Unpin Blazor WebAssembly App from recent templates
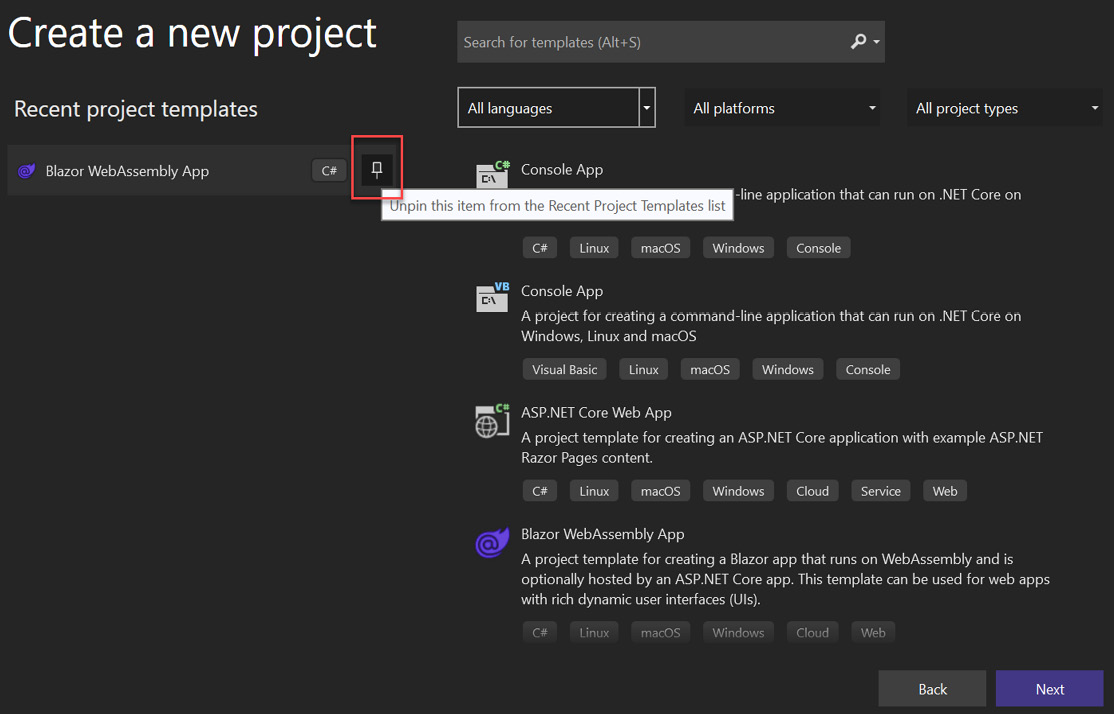Image resolution: width=1114 pixels, height=714 pixels. point(377,170)
